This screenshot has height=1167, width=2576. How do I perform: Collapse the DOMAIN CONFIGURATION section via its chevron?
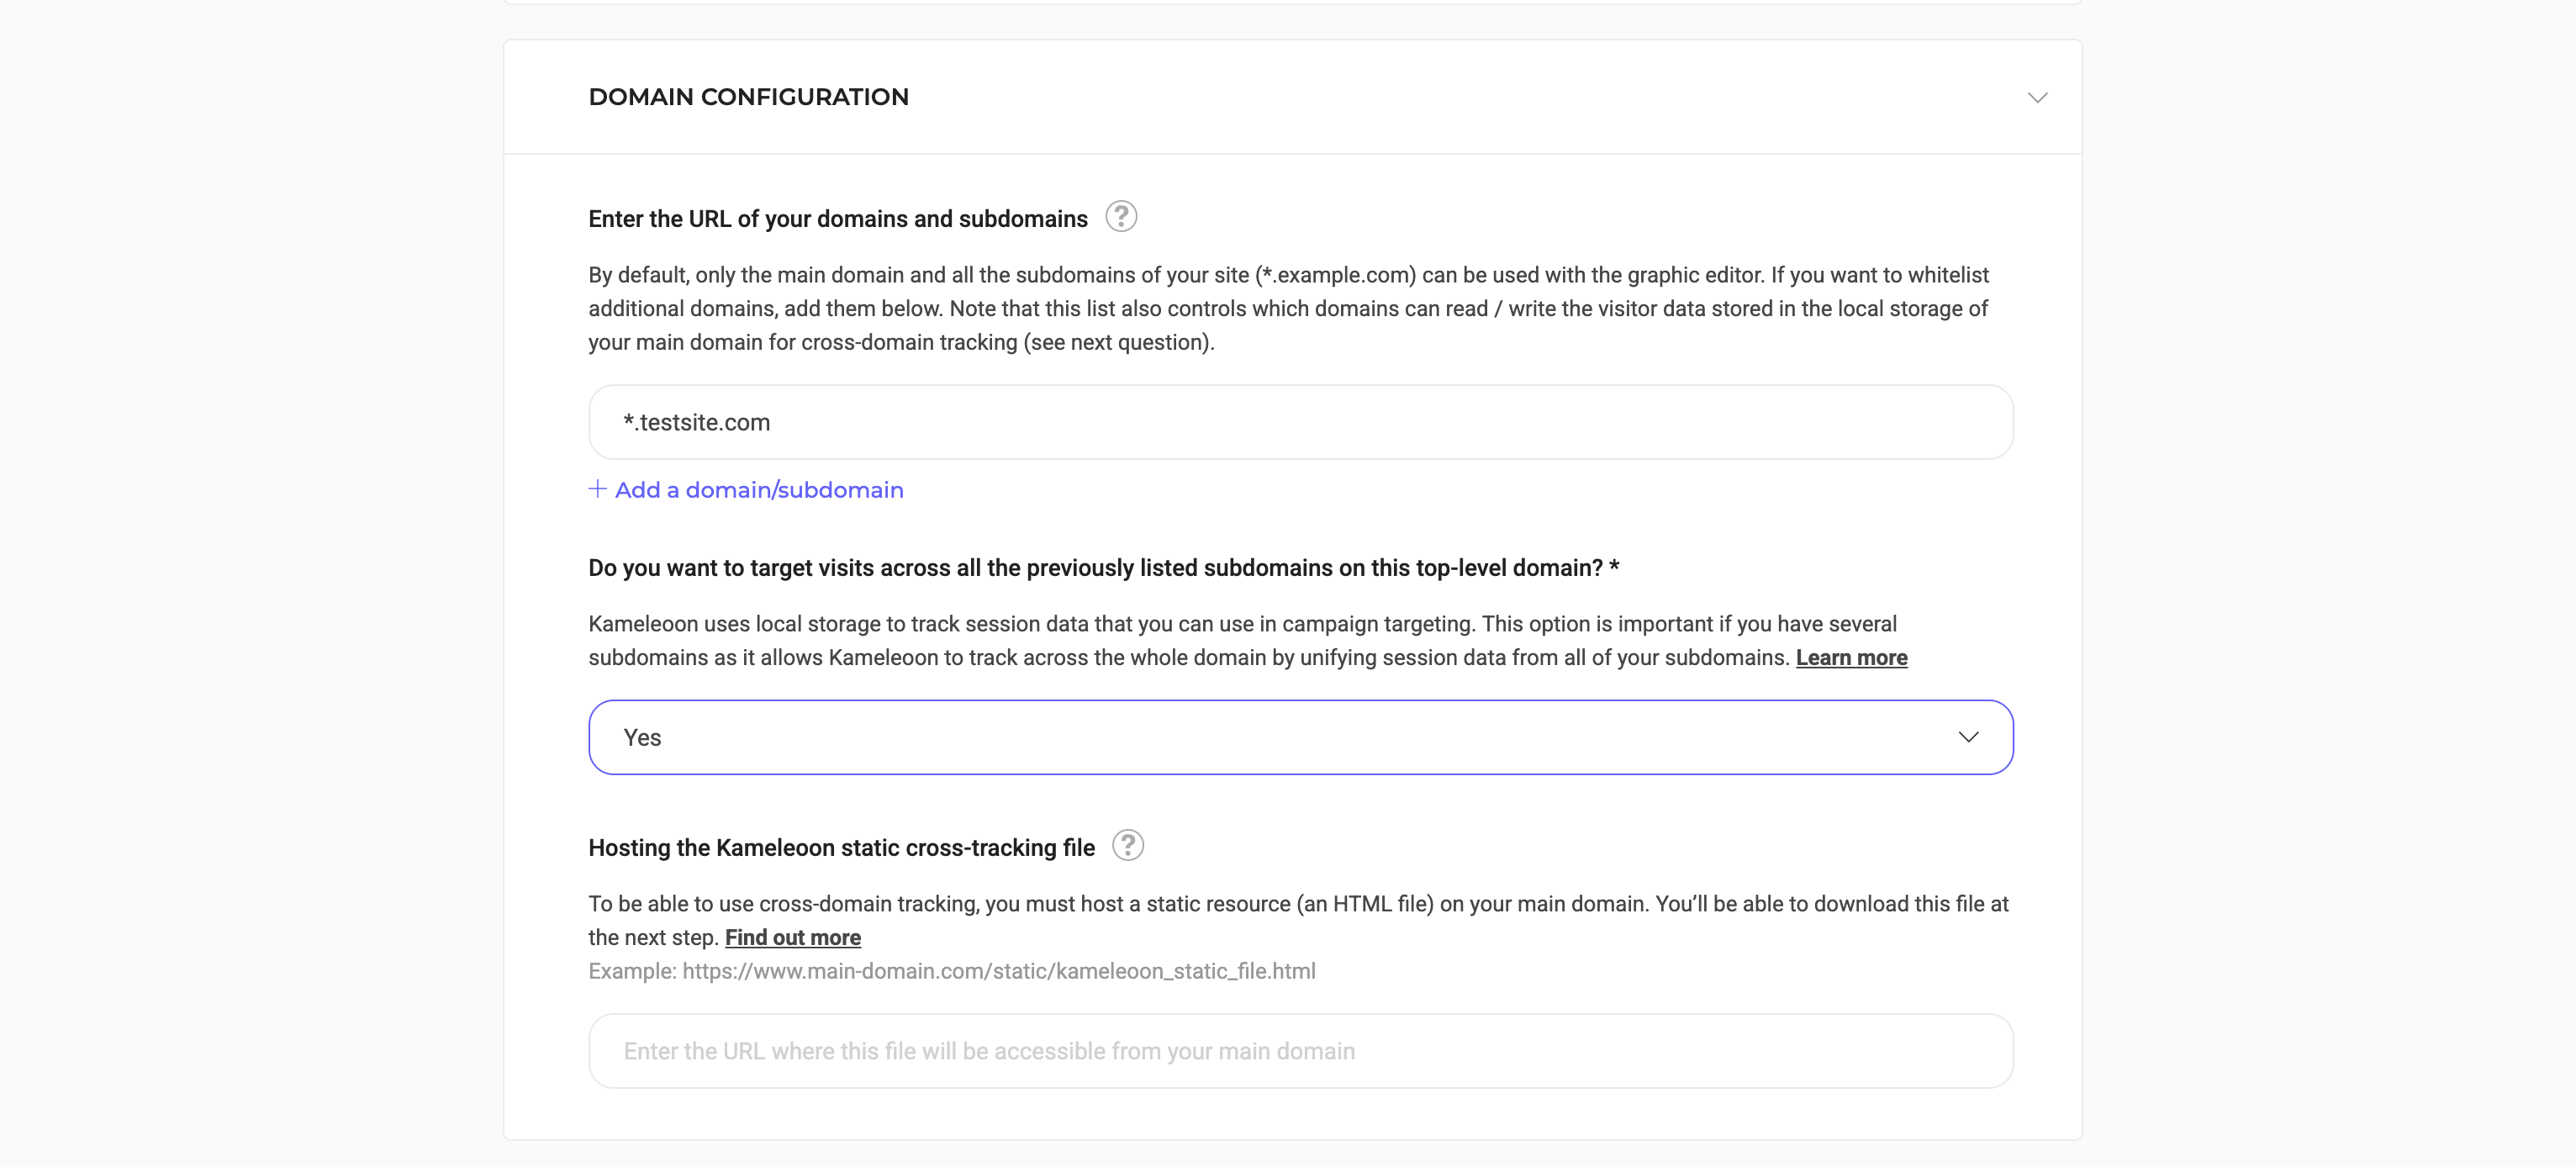[2038, 97]
